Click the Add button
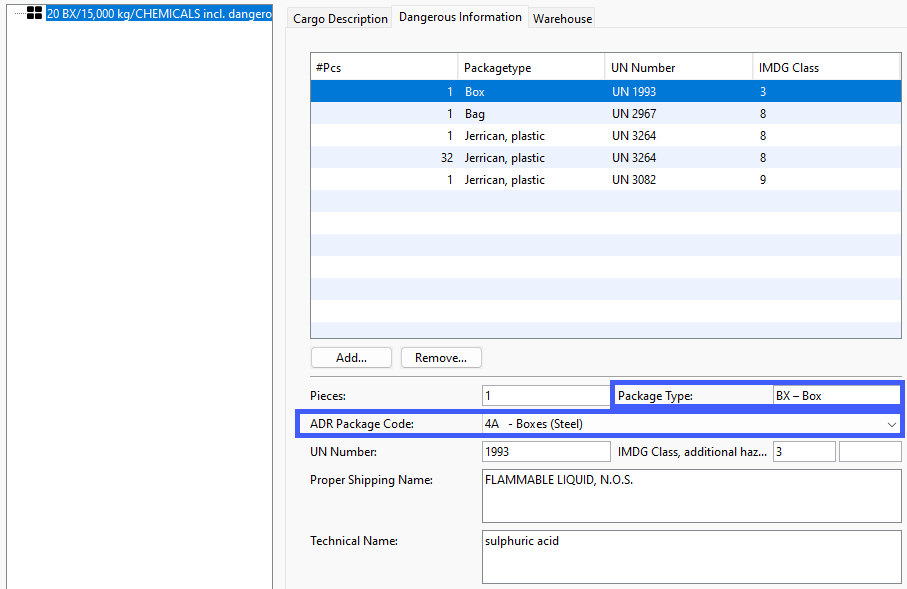Screen dimensions: 907x589 [x=350, y=357]
